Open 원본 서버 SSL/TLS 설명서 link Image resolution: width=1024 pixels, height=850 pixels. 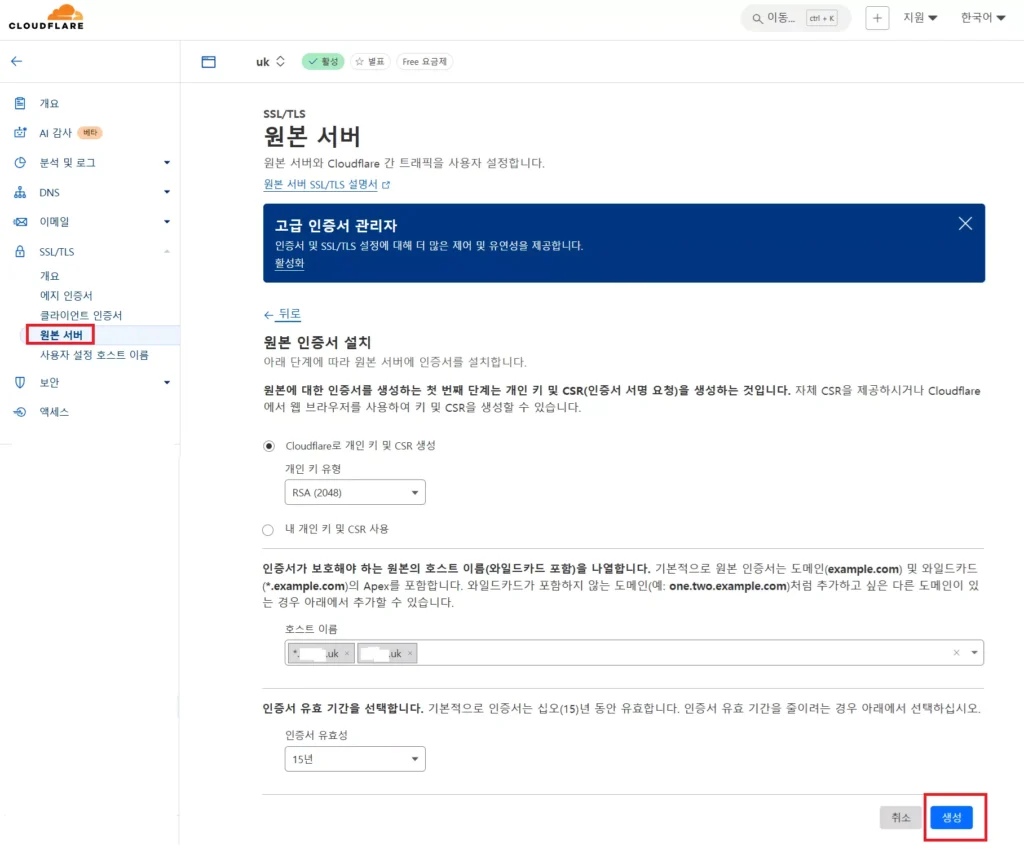click(321, 185)
